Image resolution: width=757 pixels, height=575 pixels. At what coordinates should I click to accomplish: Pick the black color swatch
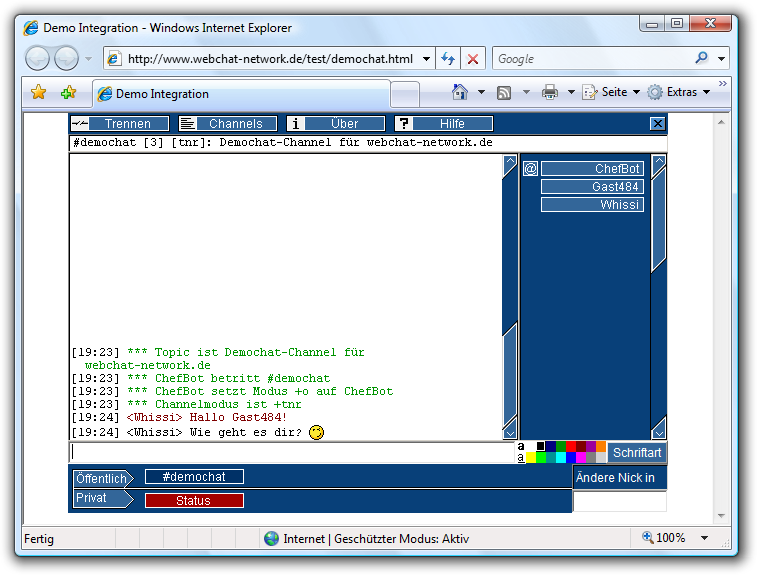pyautogui.click(x=541, y=446)
